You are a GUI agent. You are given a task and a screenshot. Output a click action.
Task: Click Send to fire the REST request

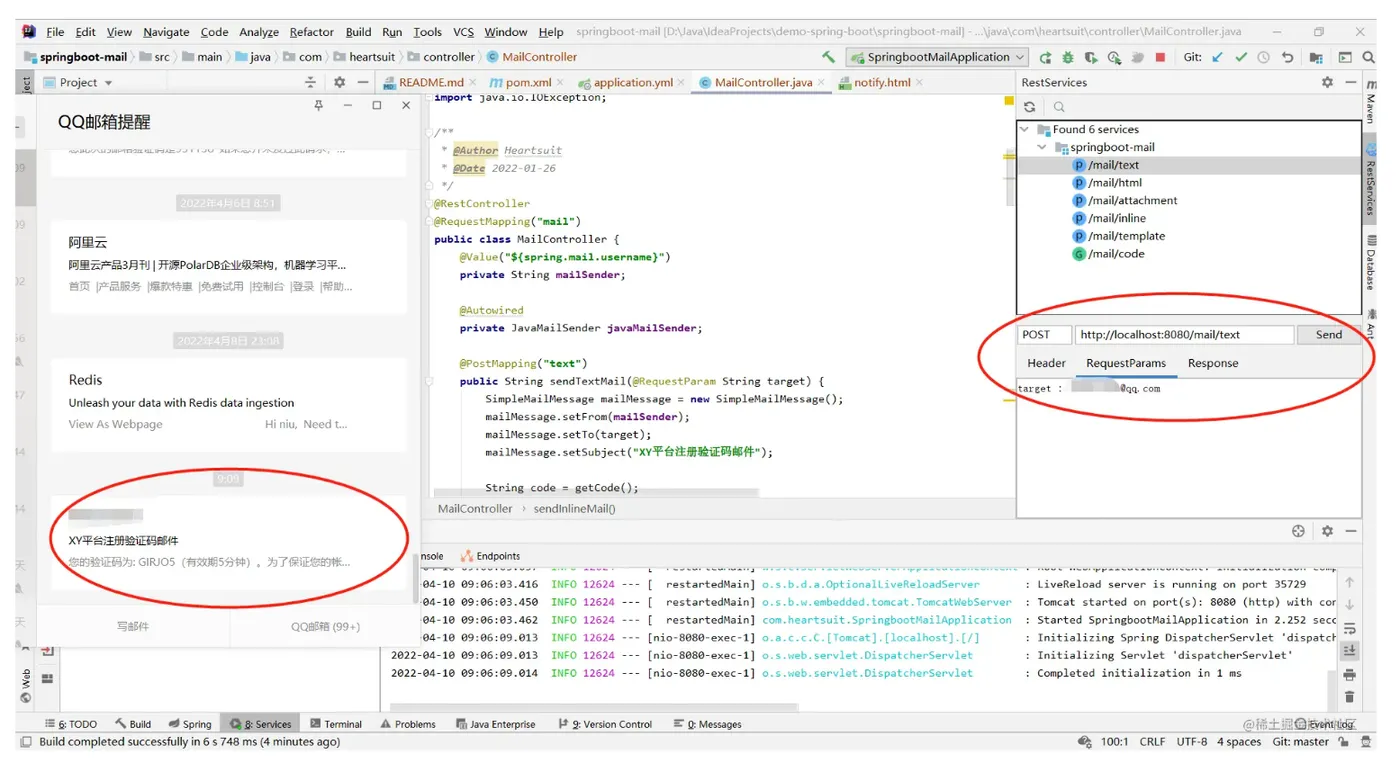pos(1329,335)
